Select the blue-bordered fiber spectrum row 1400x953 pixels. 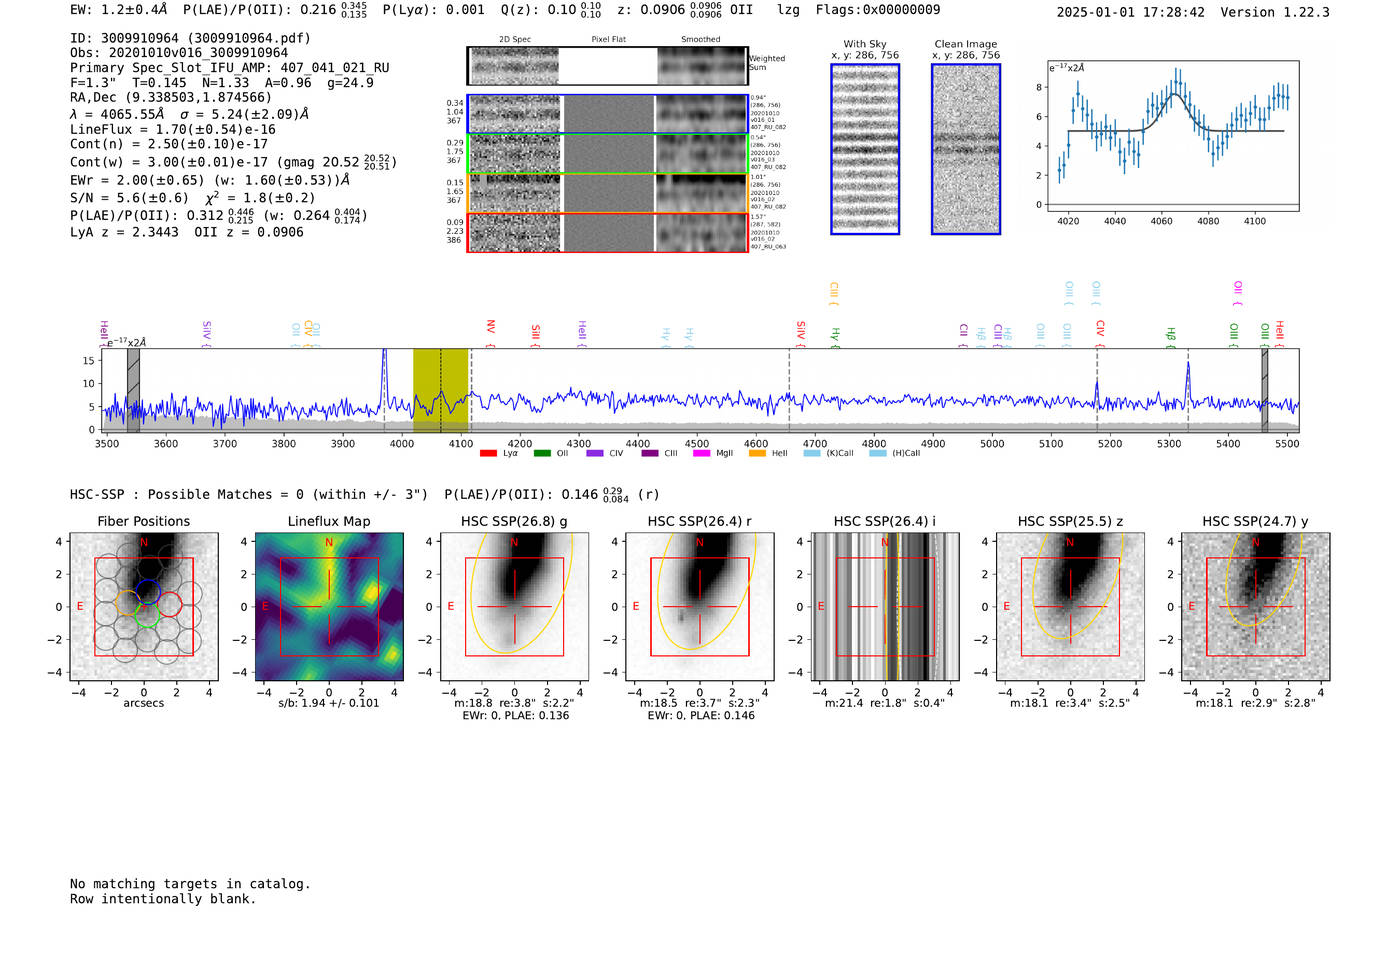click(x=607, y=114)
